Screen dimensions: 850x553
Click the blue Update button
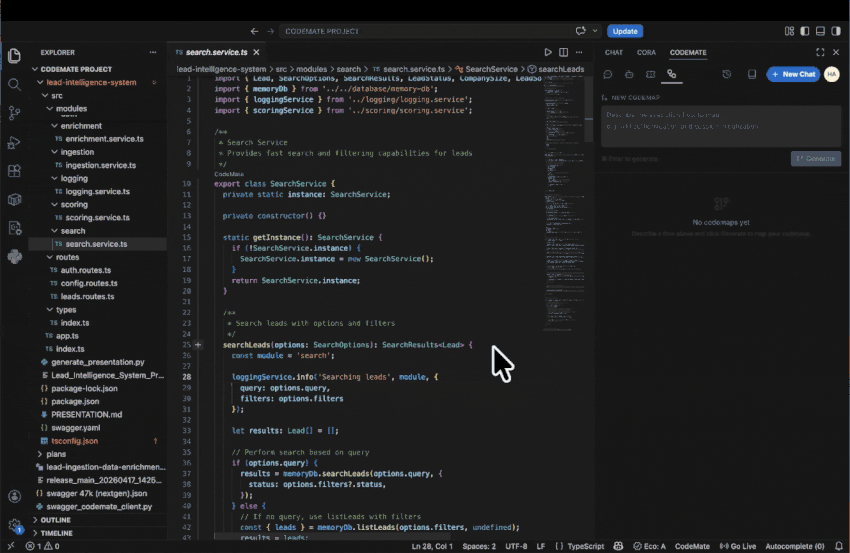pyautogui.click(x=625, y=31)
